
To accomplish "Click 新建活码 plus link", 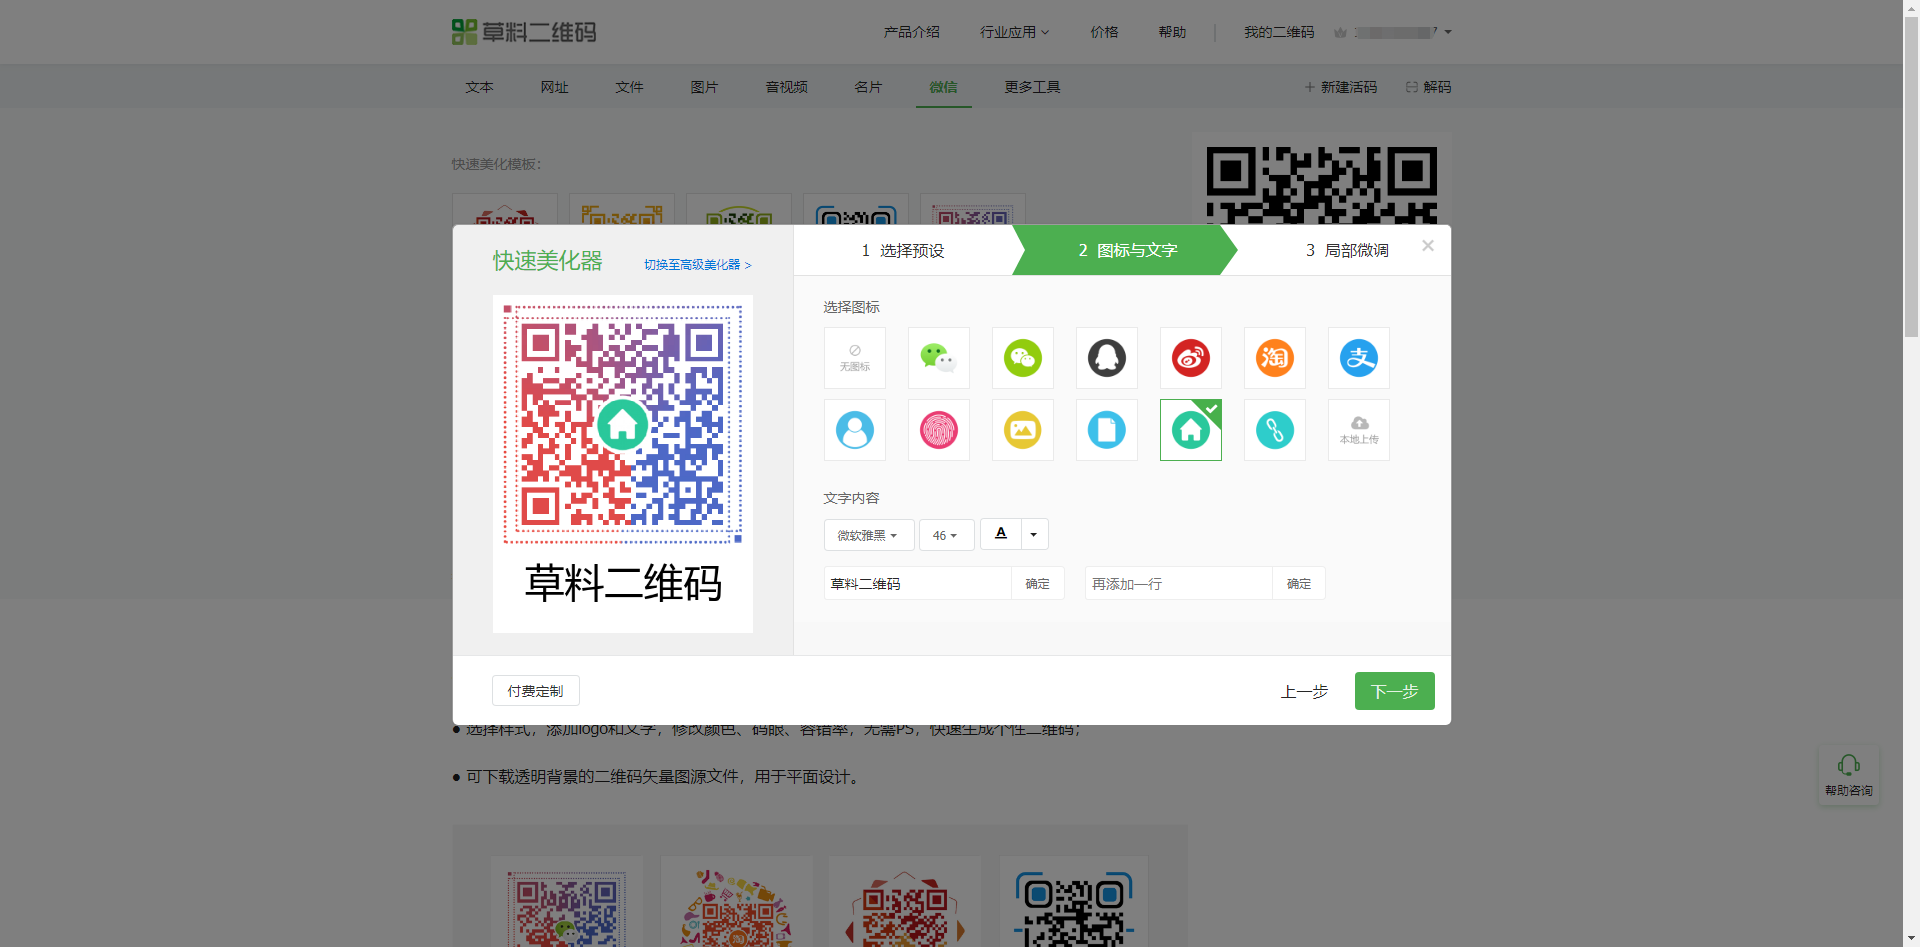I will (1340, 87).
